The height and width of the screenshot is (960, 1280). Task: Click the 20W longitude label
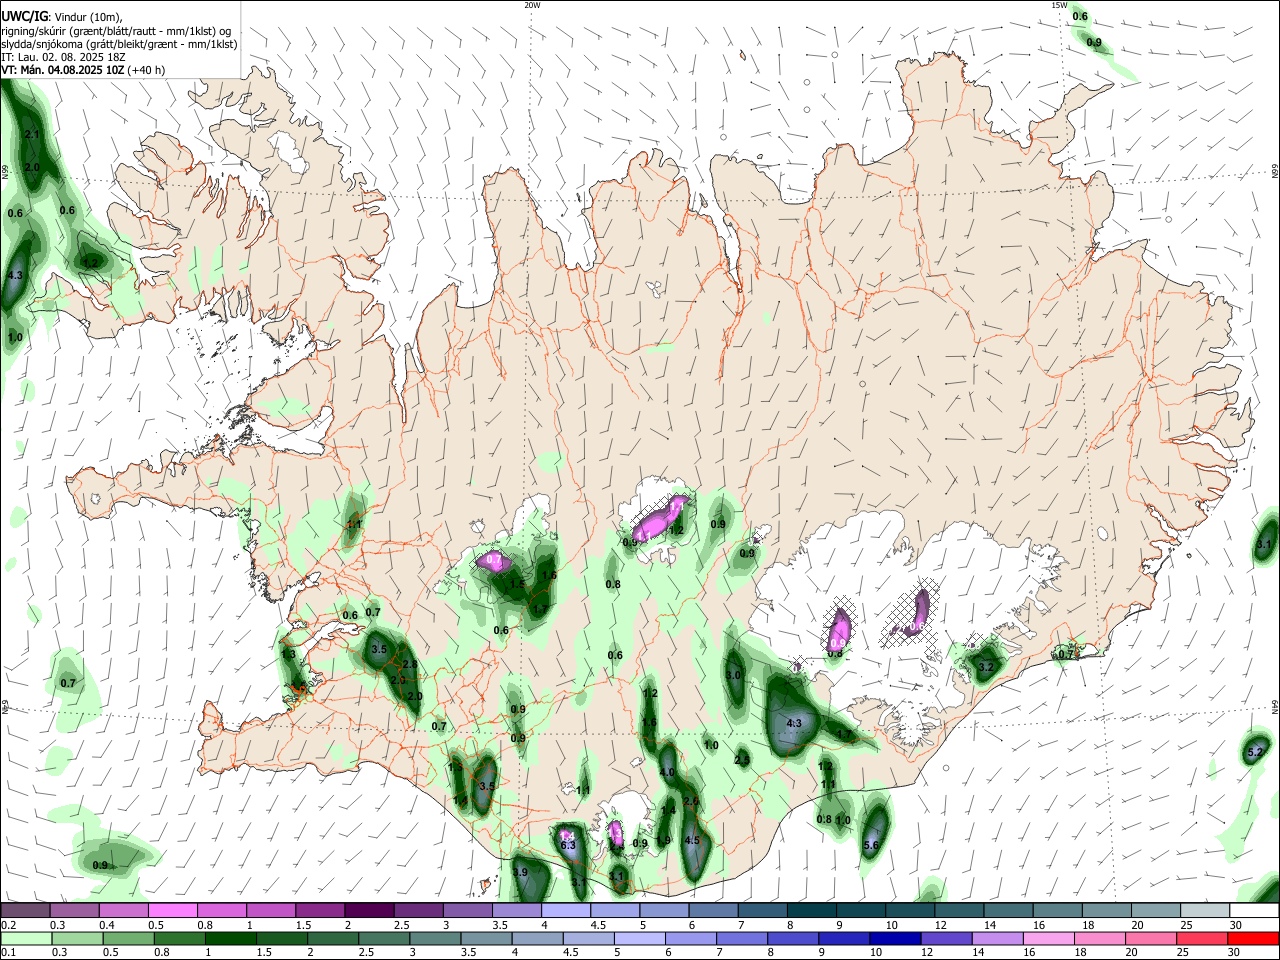(x=532, y=5)
